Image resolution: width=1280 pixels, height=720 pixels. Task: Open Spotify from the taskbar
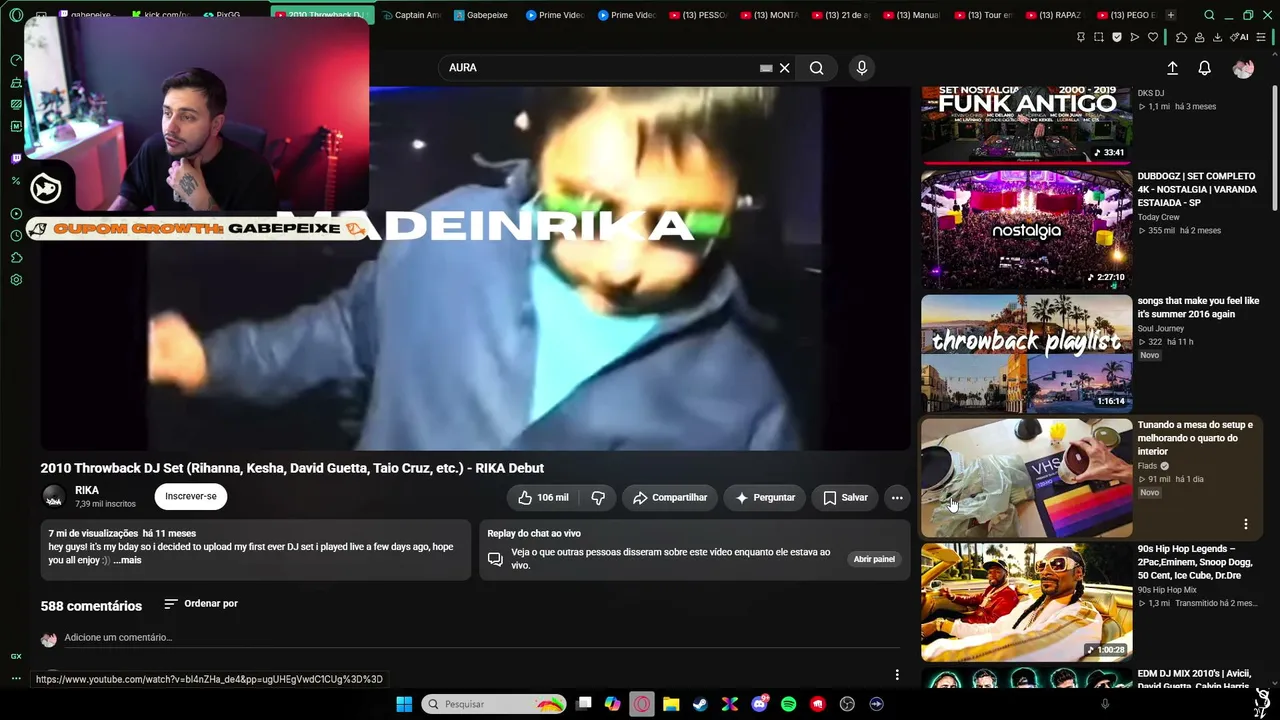pos(788,704)
